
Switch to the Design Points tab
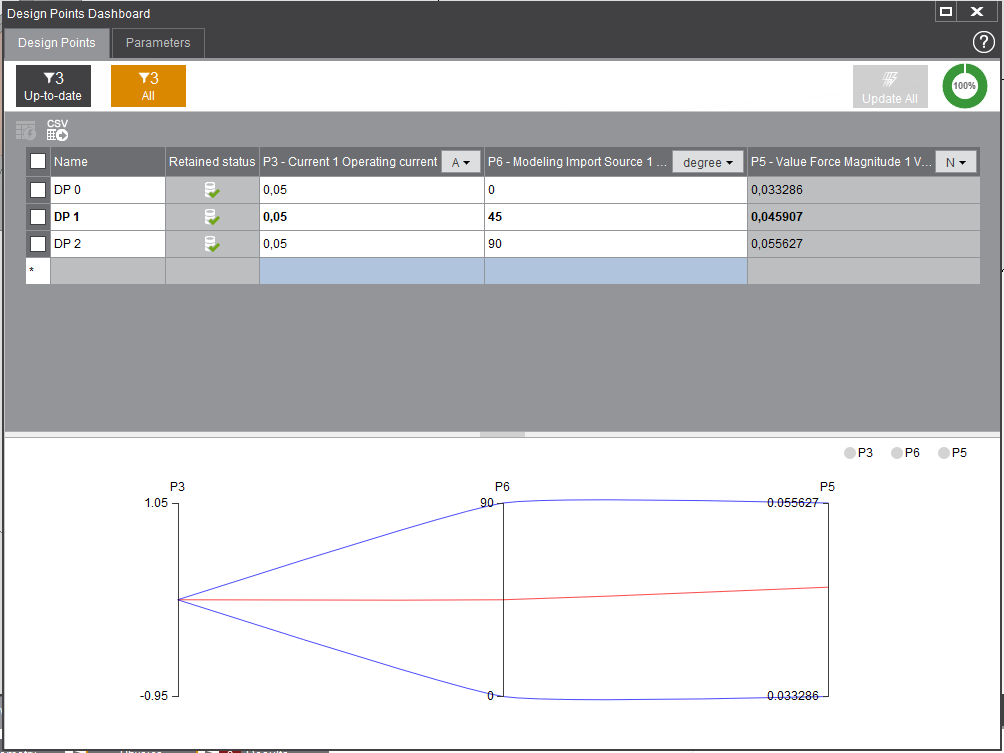[56, 43]
